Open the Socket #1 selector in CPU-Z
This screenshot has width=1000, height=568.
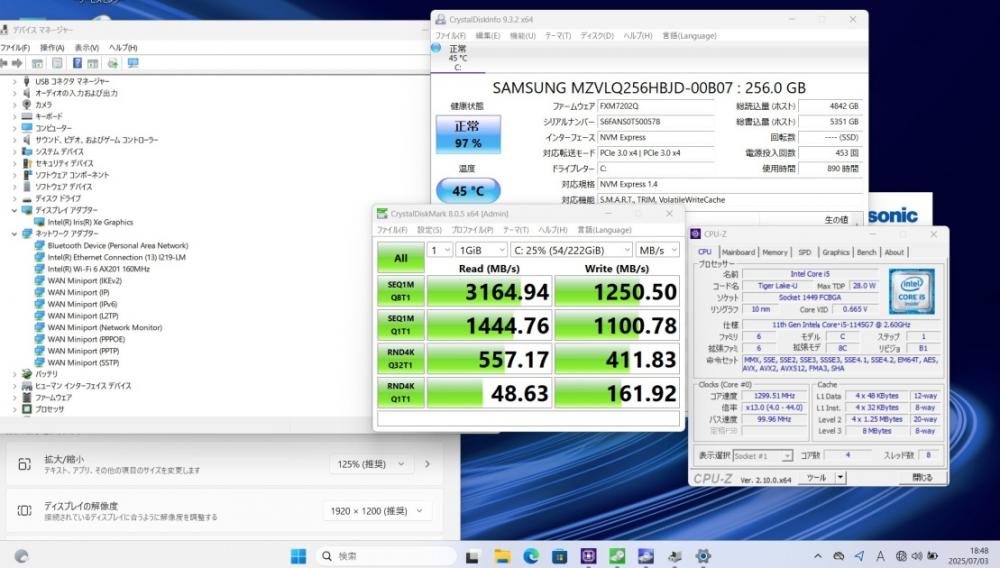pos(762,456)
